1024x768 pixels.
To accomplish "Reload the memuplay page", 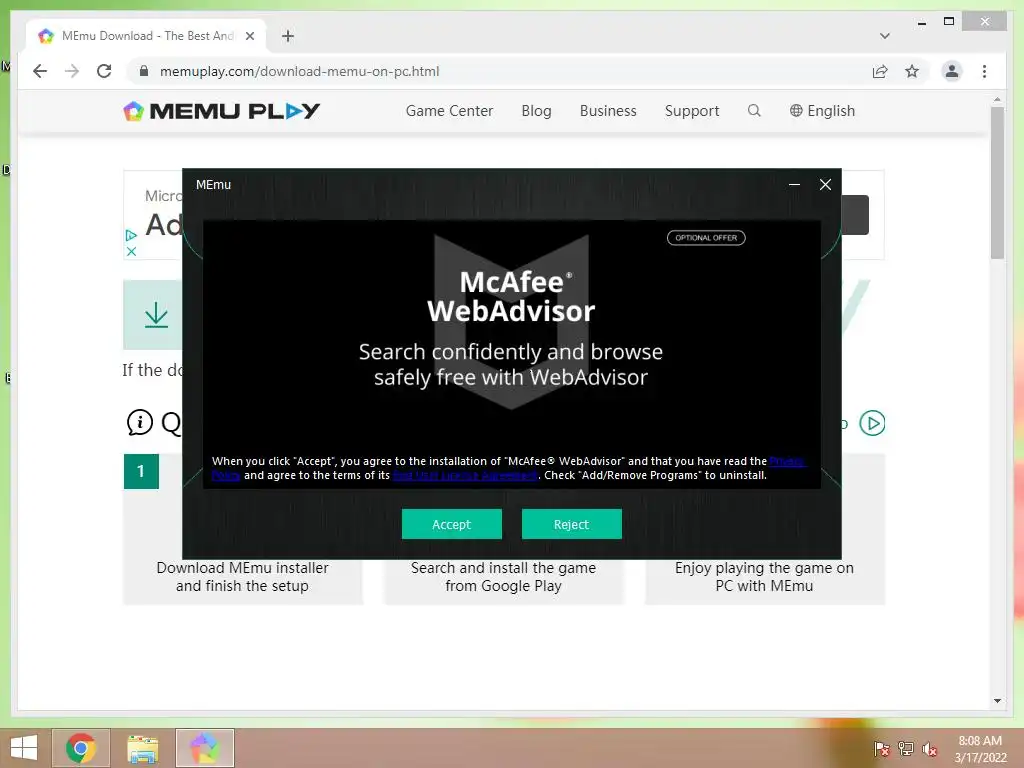I will (x=104, y=71).
